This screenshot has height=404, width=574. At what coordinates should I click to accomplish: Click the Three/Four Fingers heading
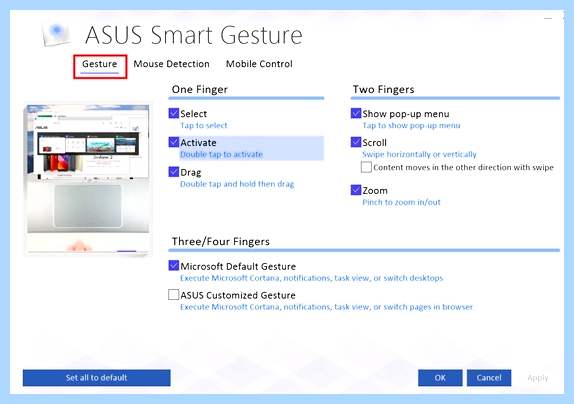pyautogui.click(x=221, y=242)
